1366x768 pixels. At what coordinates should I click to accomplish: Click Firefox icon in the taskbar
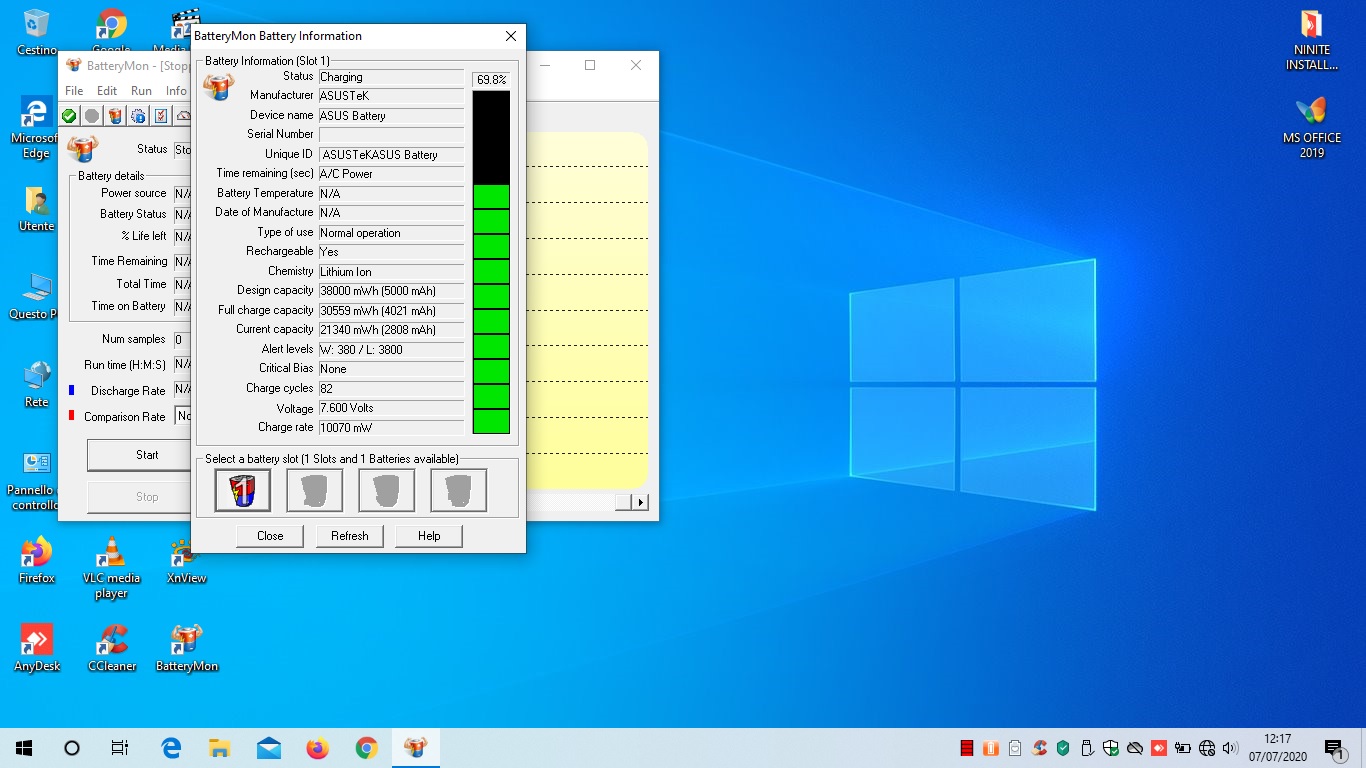[318, 748]
